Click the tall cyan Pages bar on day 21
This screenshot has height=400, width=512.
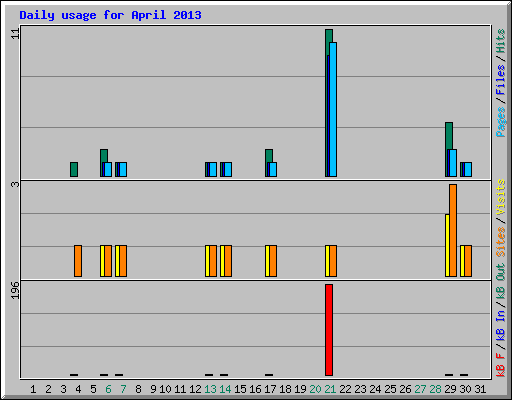click(333, 109)
